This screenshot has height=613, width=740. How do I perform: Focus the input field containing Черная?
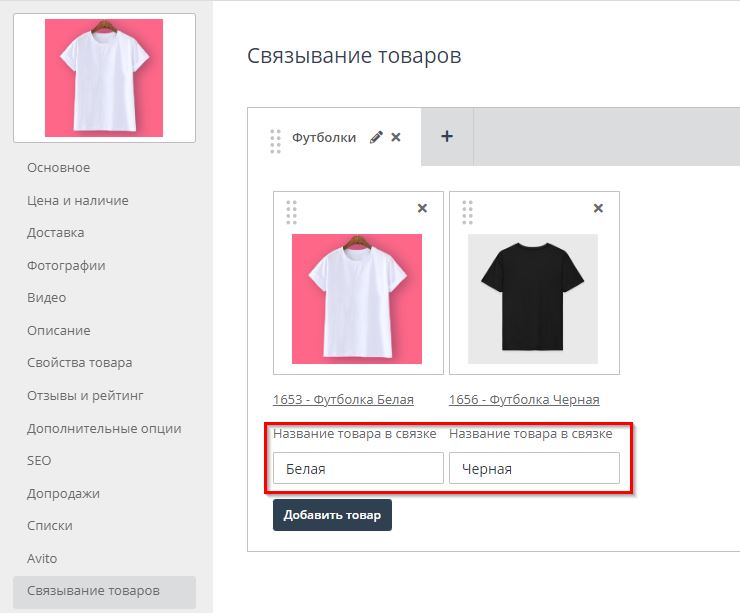pyautogui.click(x=534, y=468)
